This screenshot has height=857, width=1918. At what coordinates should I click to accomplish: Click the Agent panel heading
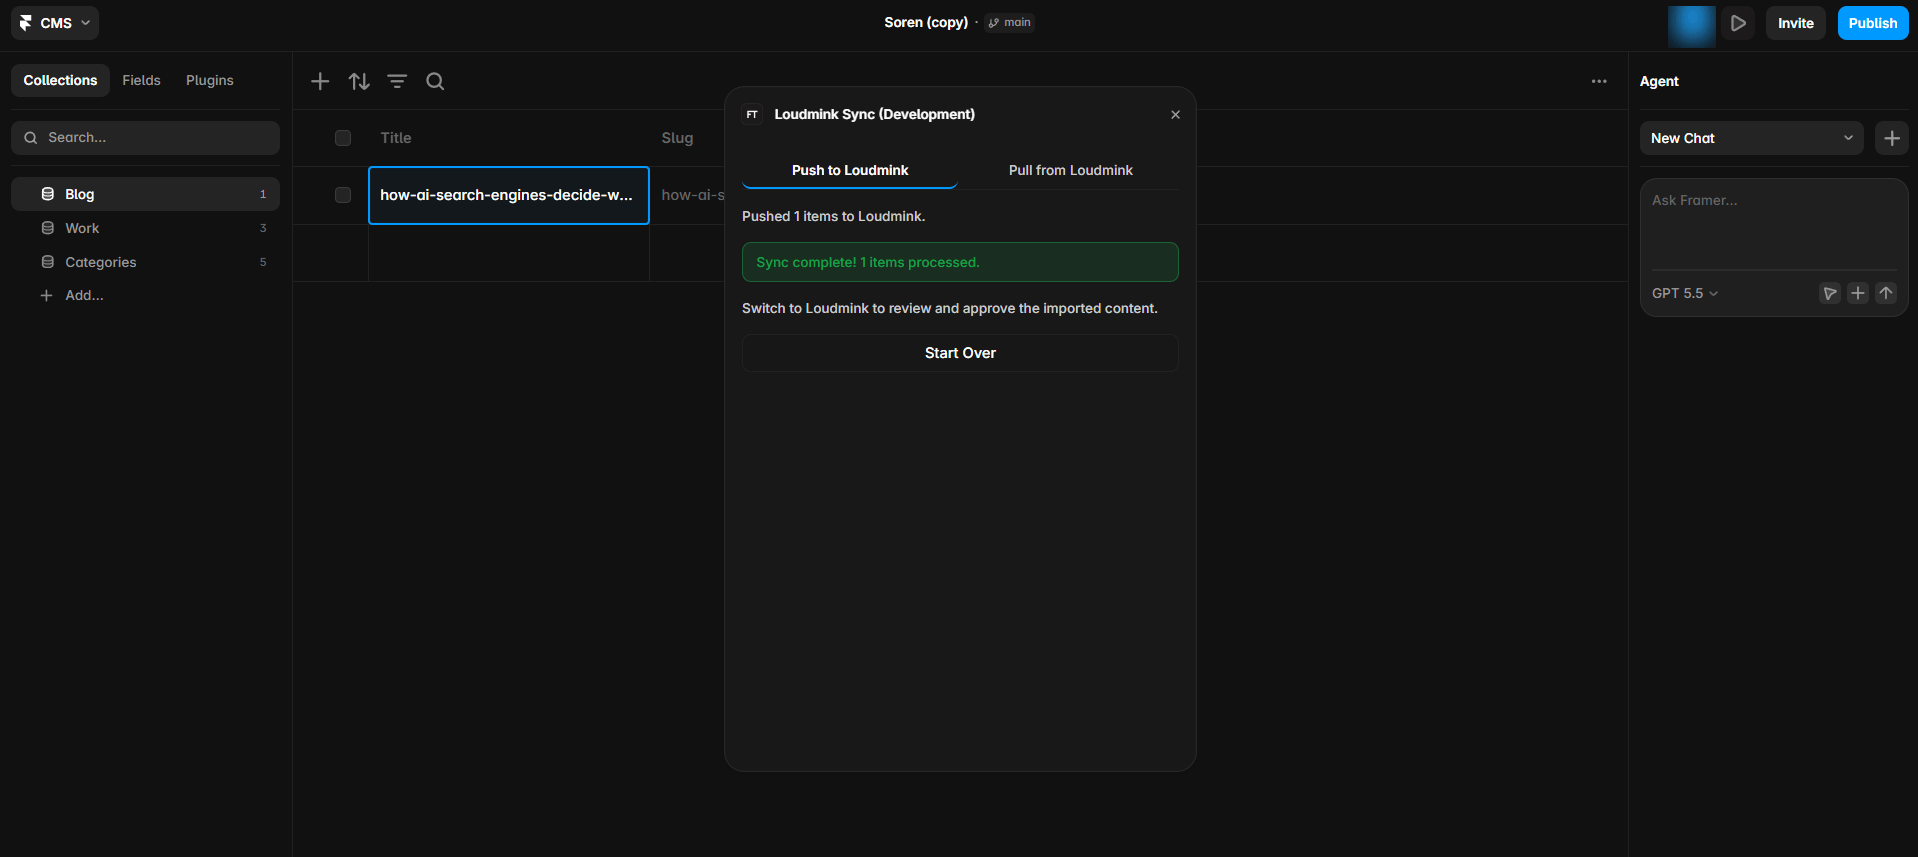point(1659,81)
